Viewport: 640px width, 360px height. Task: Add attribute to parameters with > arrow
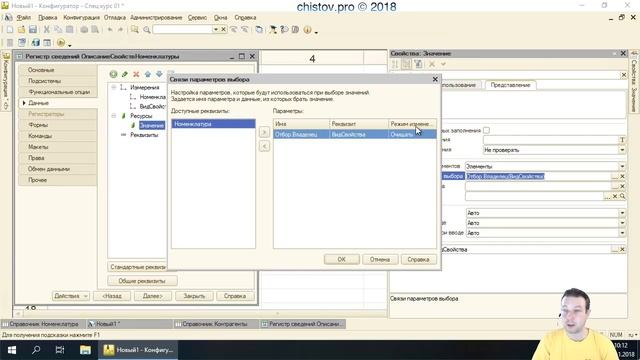click(264, 132)
